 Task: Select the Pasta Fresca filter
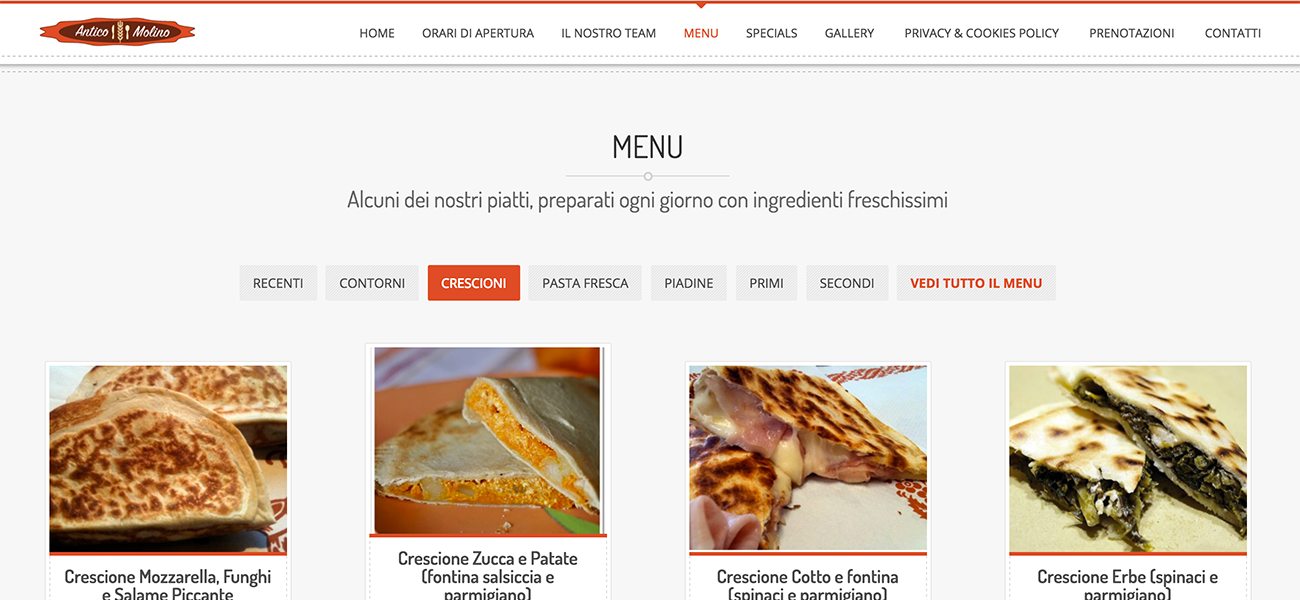[x=585, y=283]
